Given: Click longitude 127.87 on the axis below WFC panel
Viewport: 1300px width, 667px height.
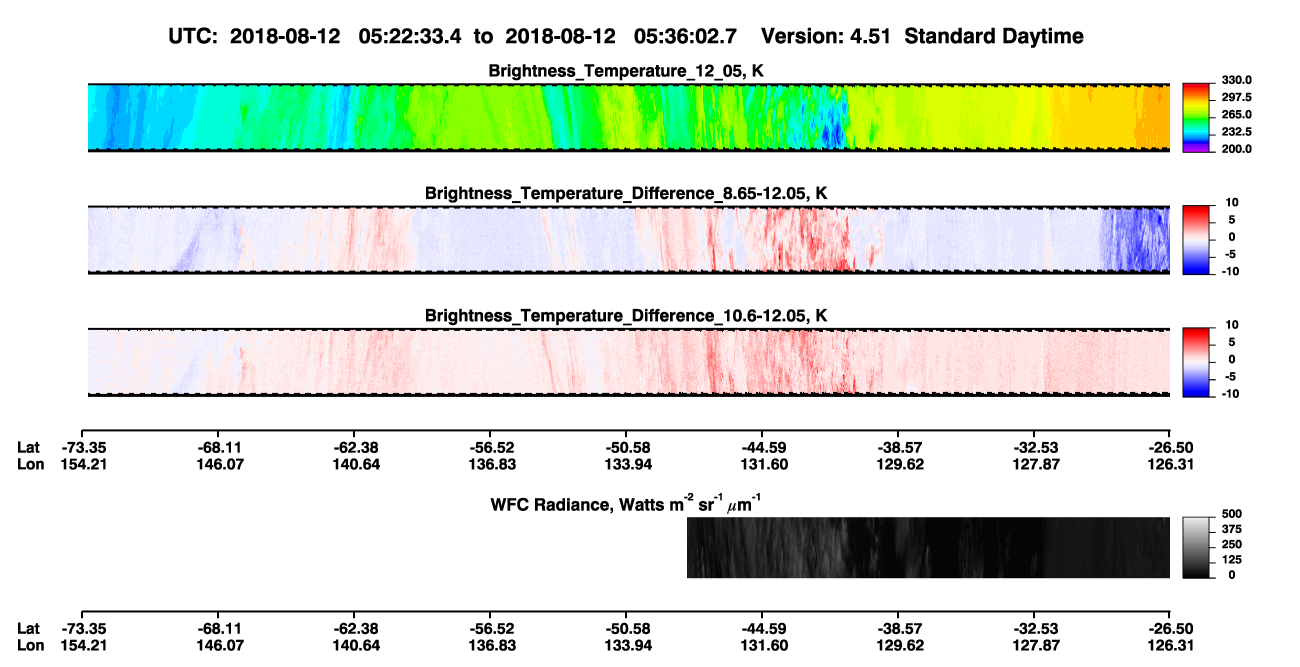Looking at the screenshot, I should [1034, 645].
